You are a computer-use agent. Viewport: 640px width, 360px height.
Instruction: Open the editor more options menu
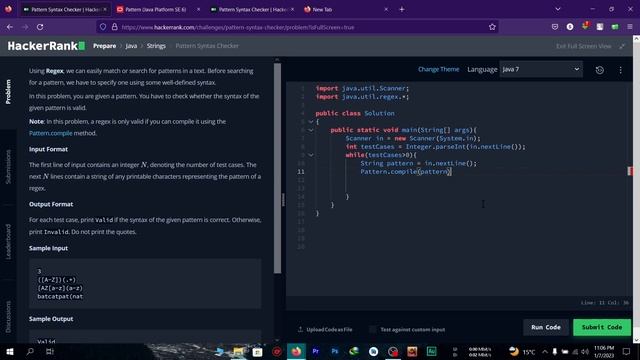[620, 70]
